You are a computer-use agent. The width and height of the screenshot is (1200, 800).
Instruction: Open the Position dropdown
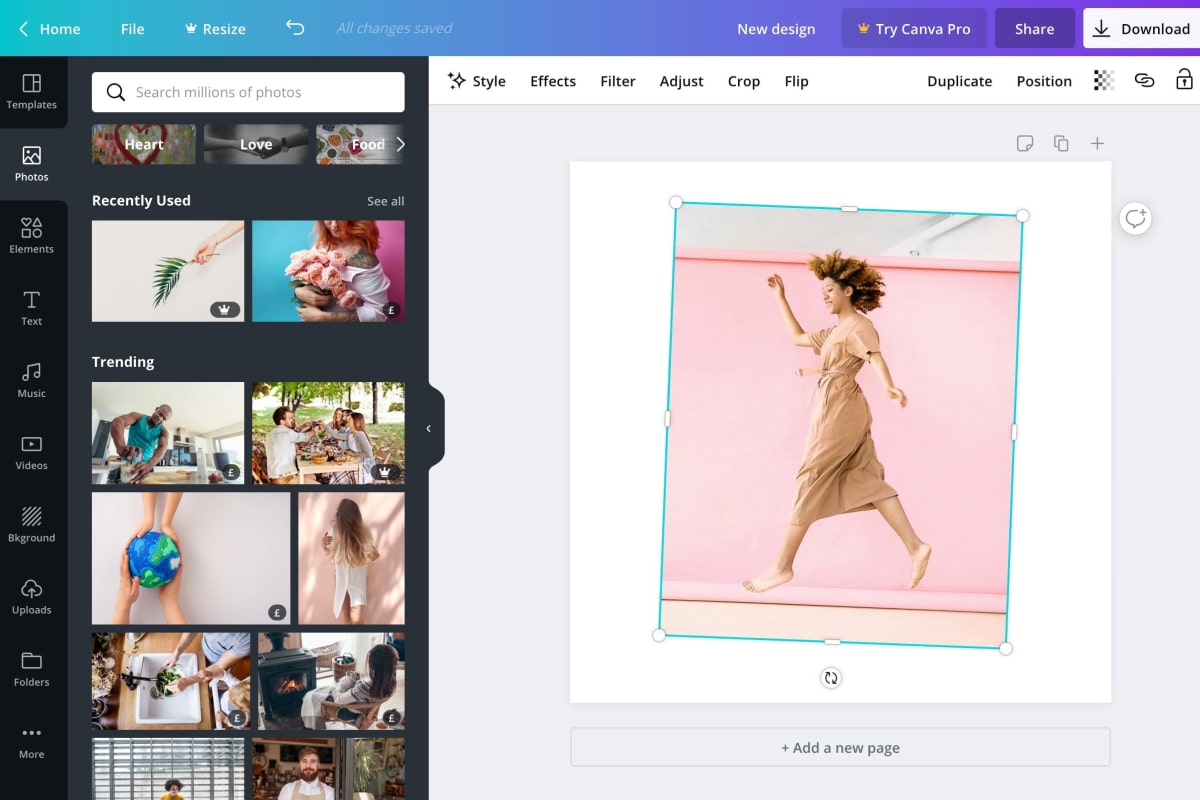(1043, 81)
